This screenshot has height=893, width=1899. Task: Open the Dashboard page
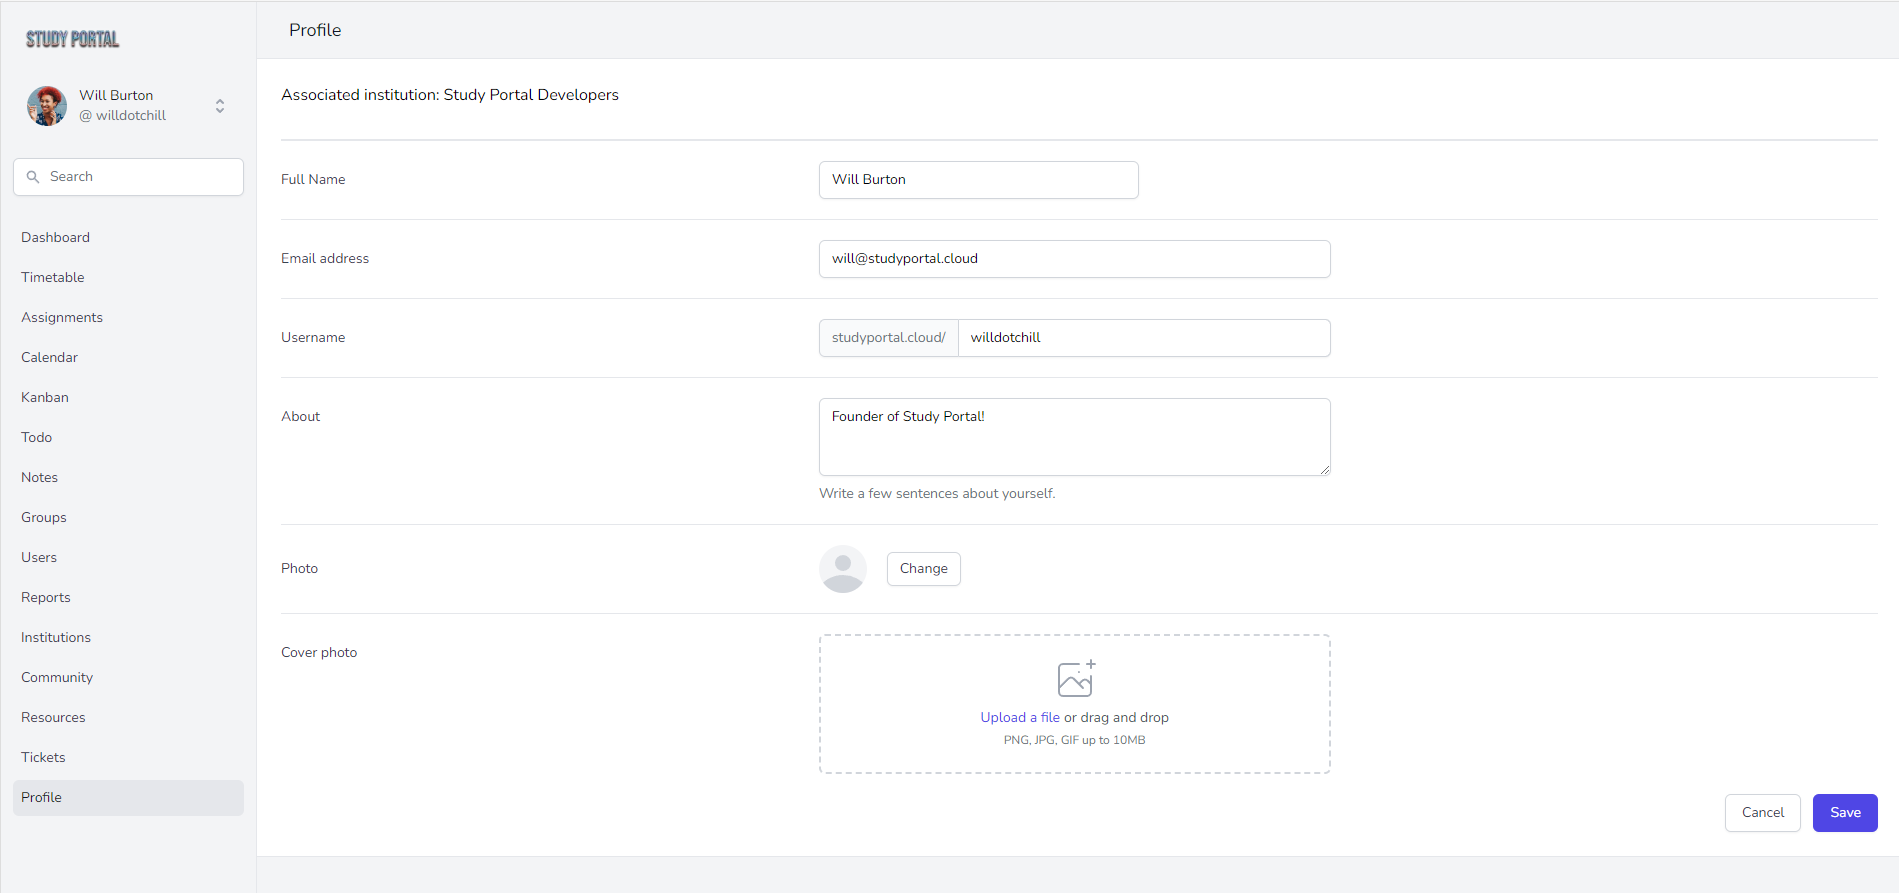click(x=128, y=237)
